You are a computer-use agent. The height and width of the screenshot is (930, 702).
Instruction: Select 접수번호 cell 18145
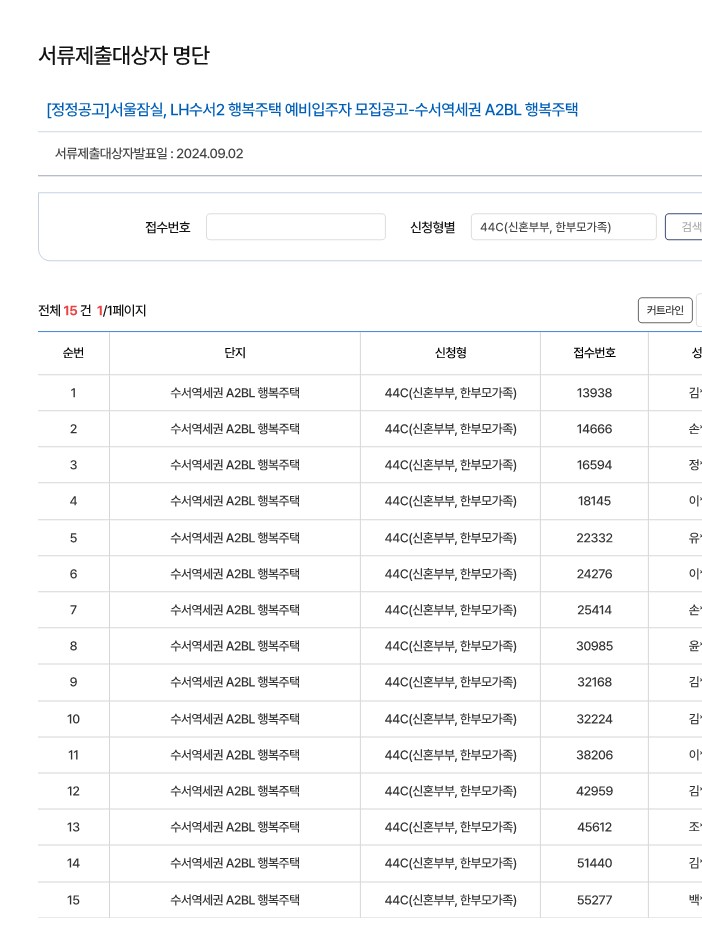(x=594, y=501)
